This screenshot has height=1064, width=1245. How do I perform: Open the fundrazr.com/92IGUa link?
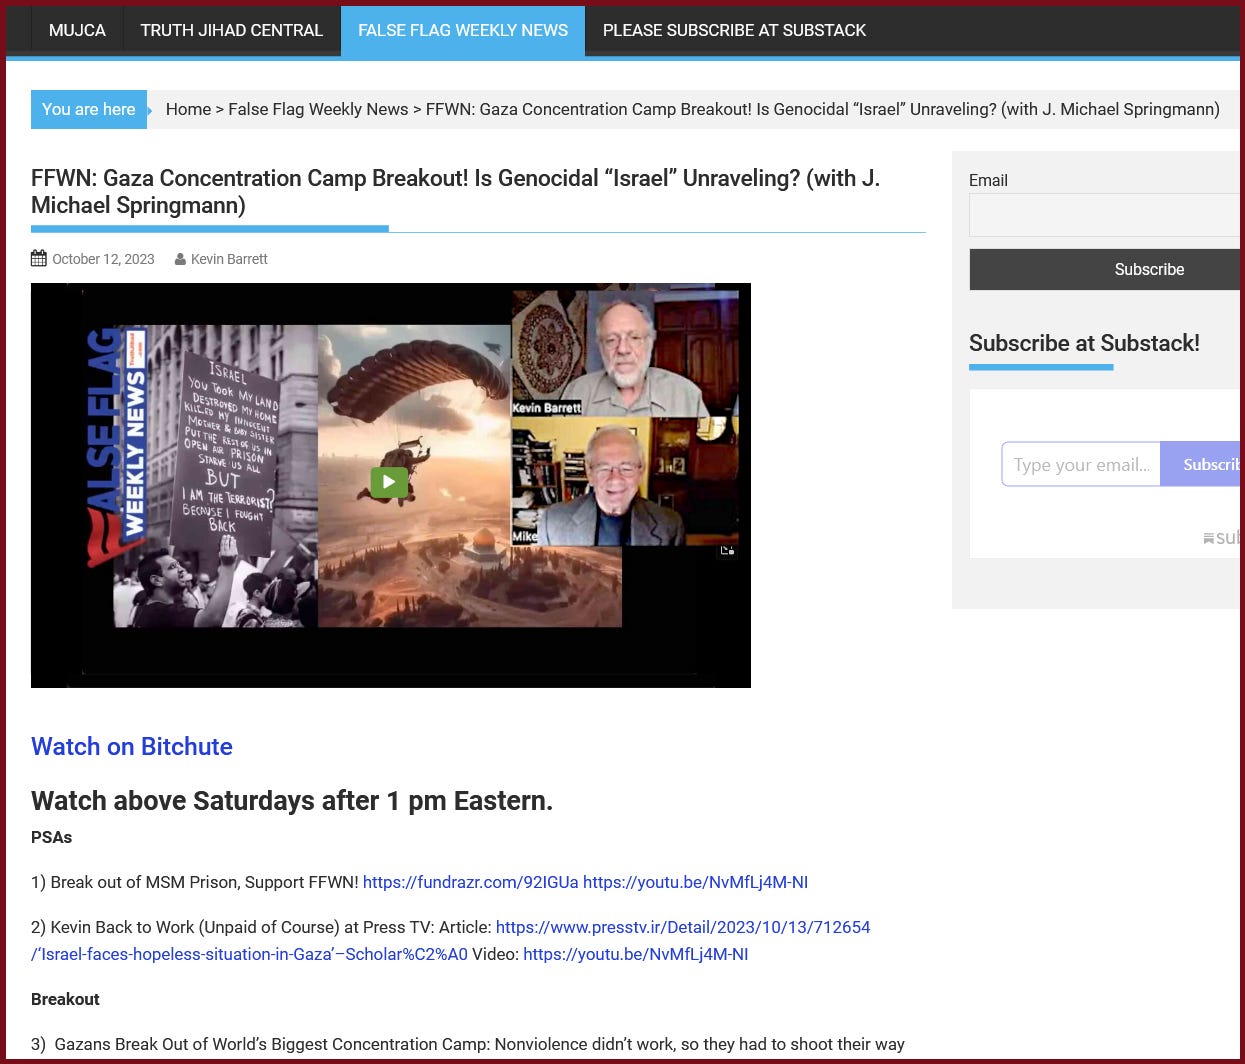[470, 882]
